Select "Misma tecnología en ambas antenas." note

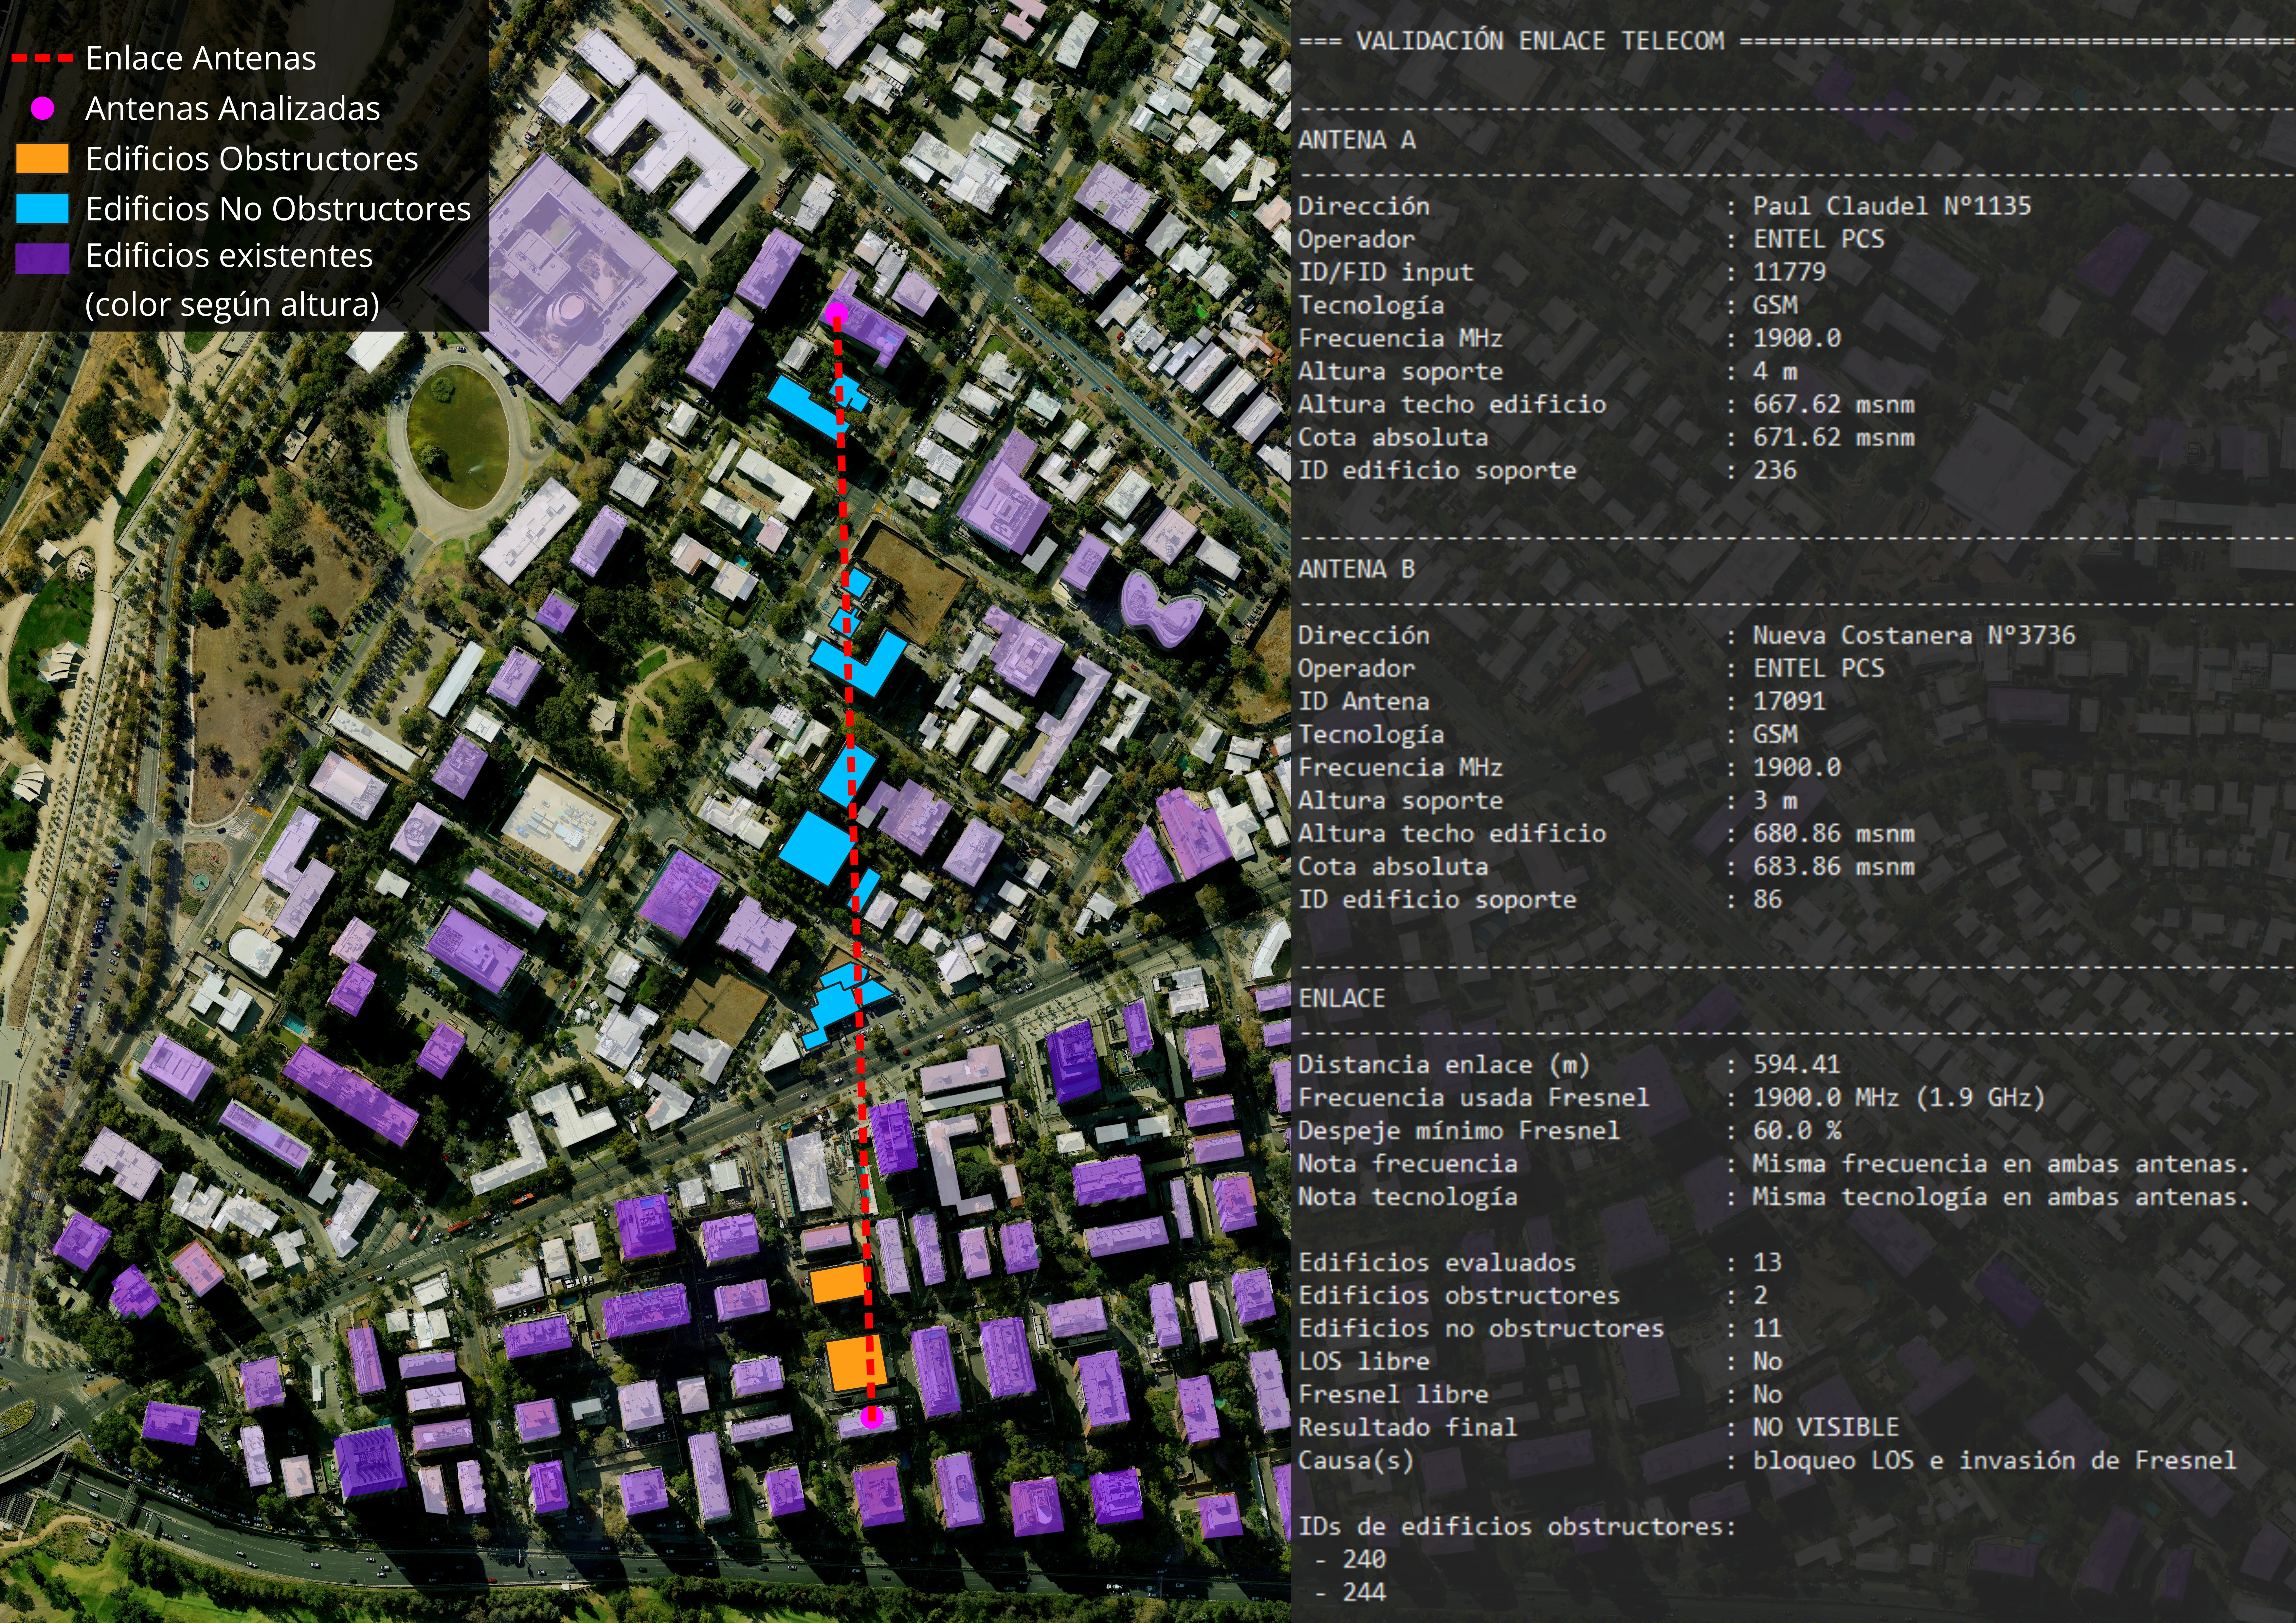(x=2001, y=1197)
